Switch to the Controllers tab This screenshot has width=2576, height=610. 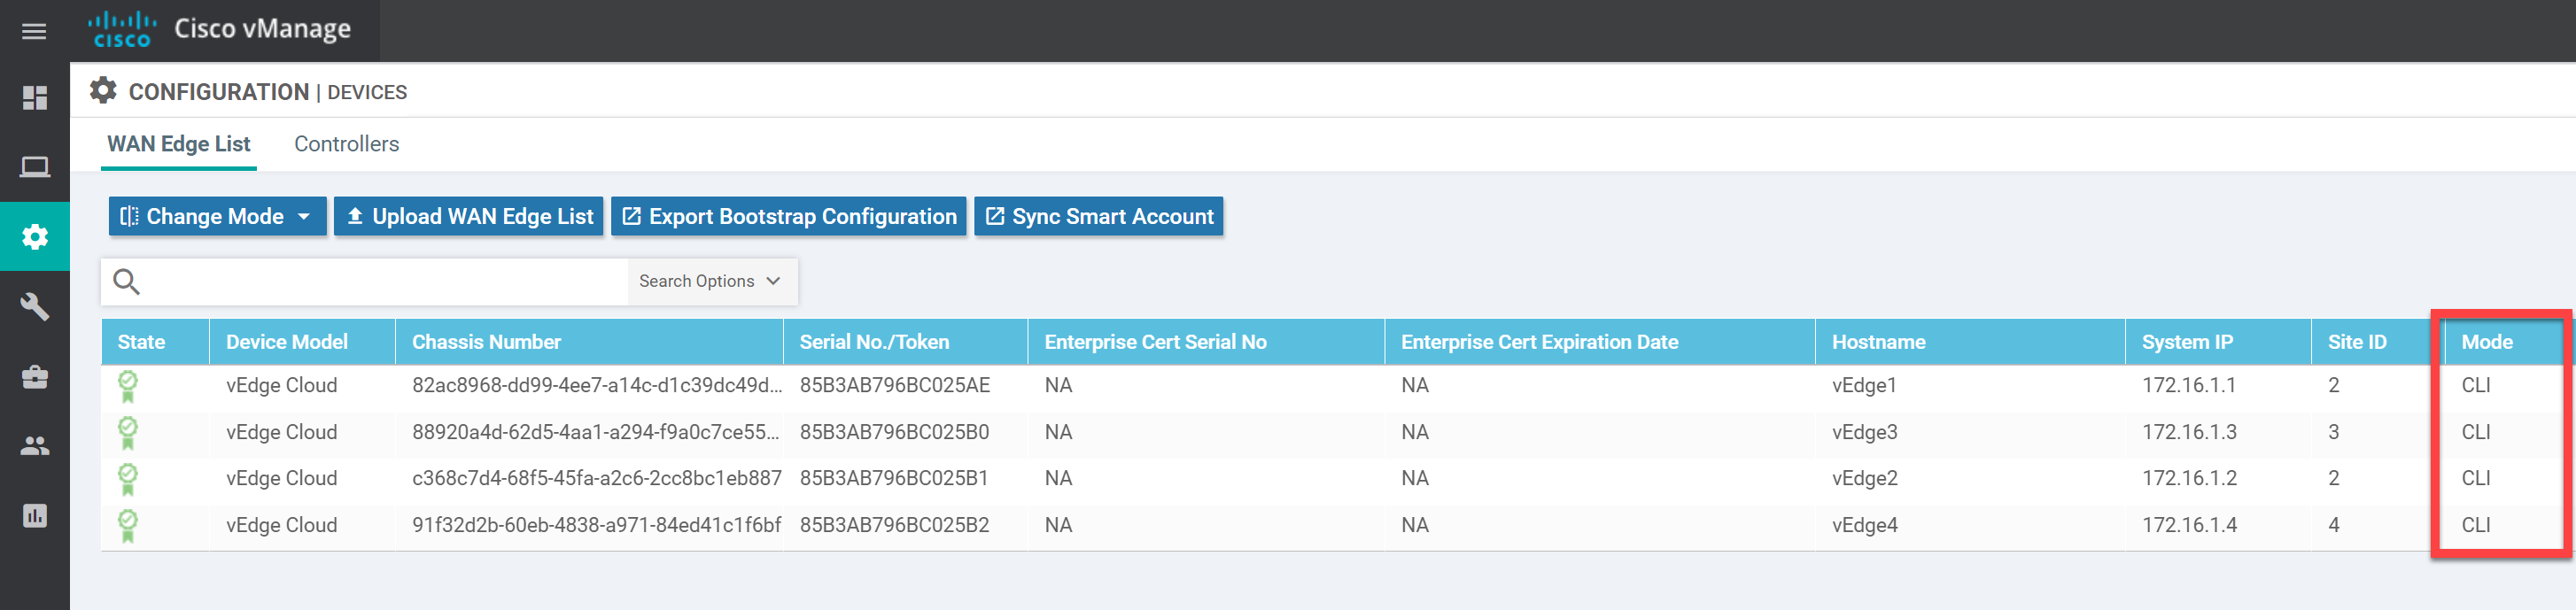tap(346, 144)
